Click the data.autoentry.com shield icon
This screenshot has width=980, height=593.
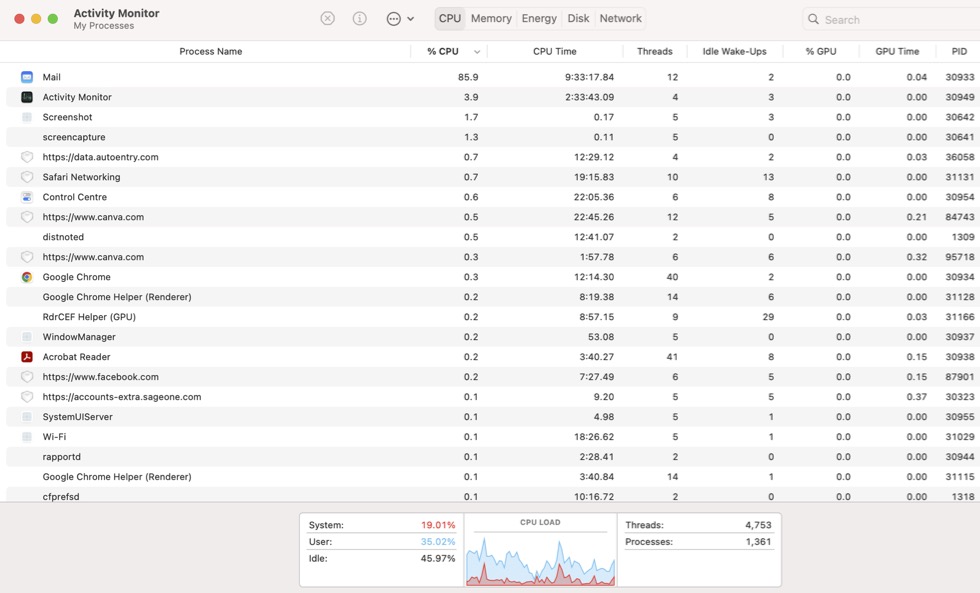coord(27,157)
